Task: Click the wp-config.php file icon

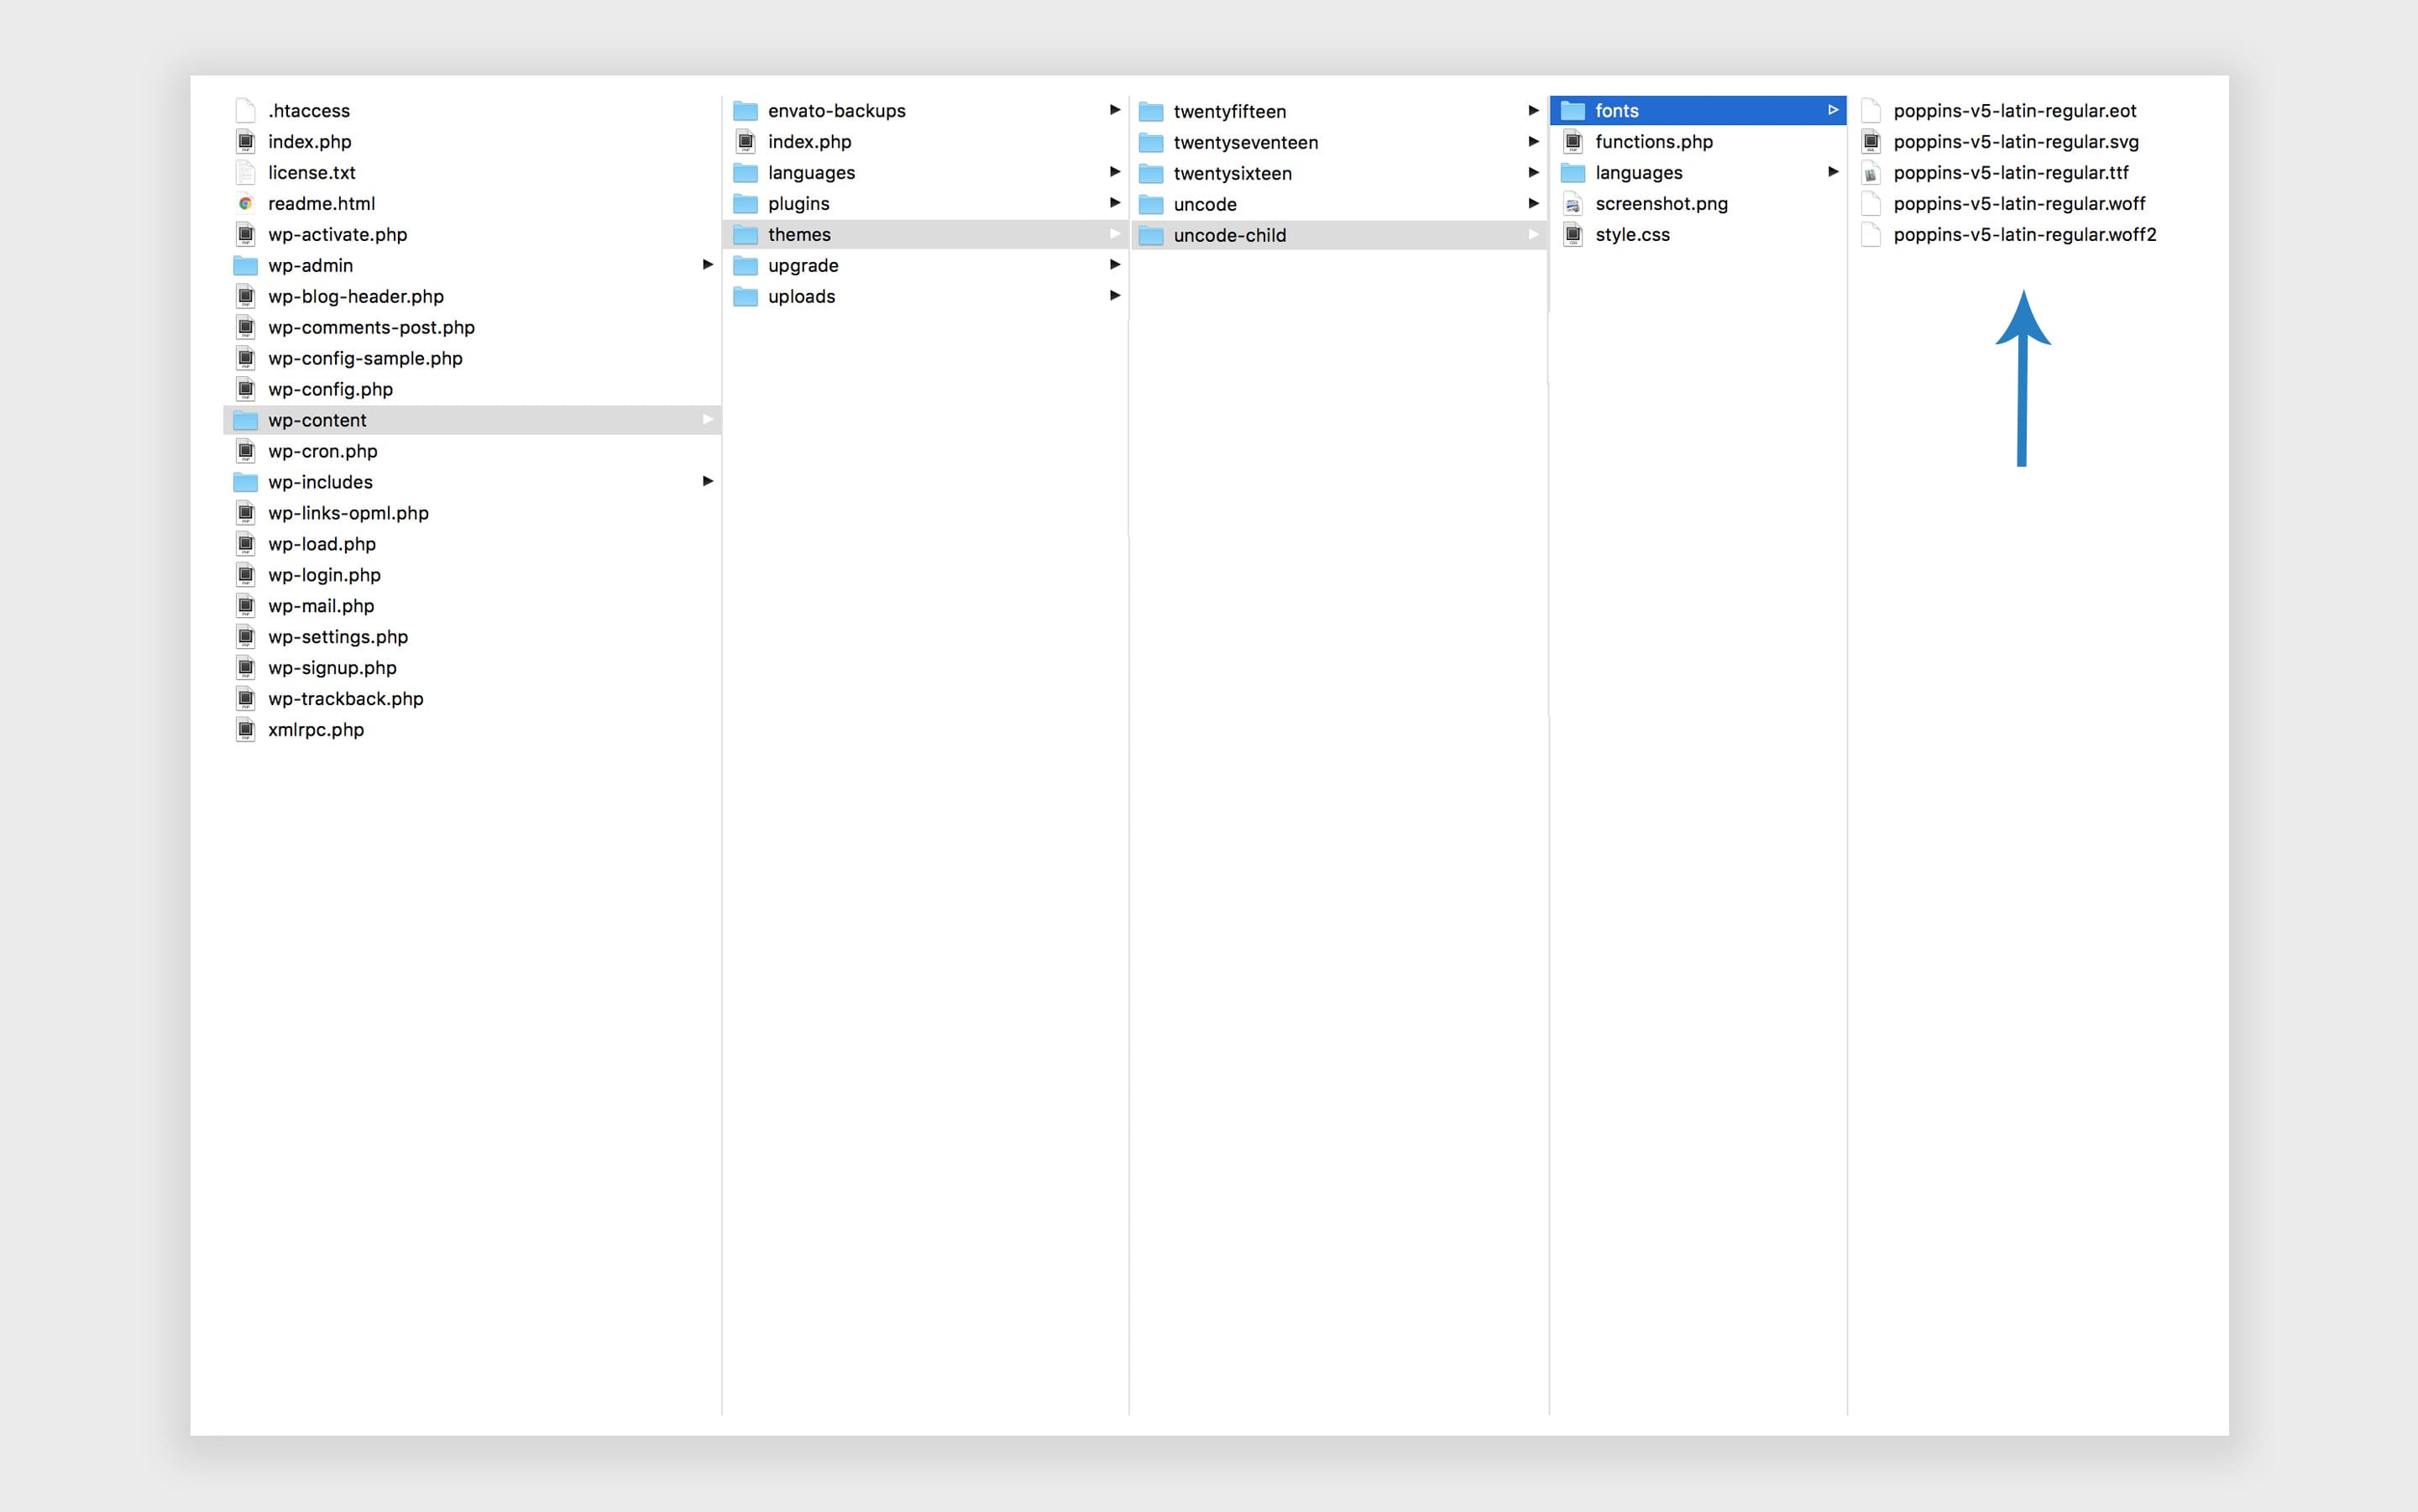Action: (245, 389)
